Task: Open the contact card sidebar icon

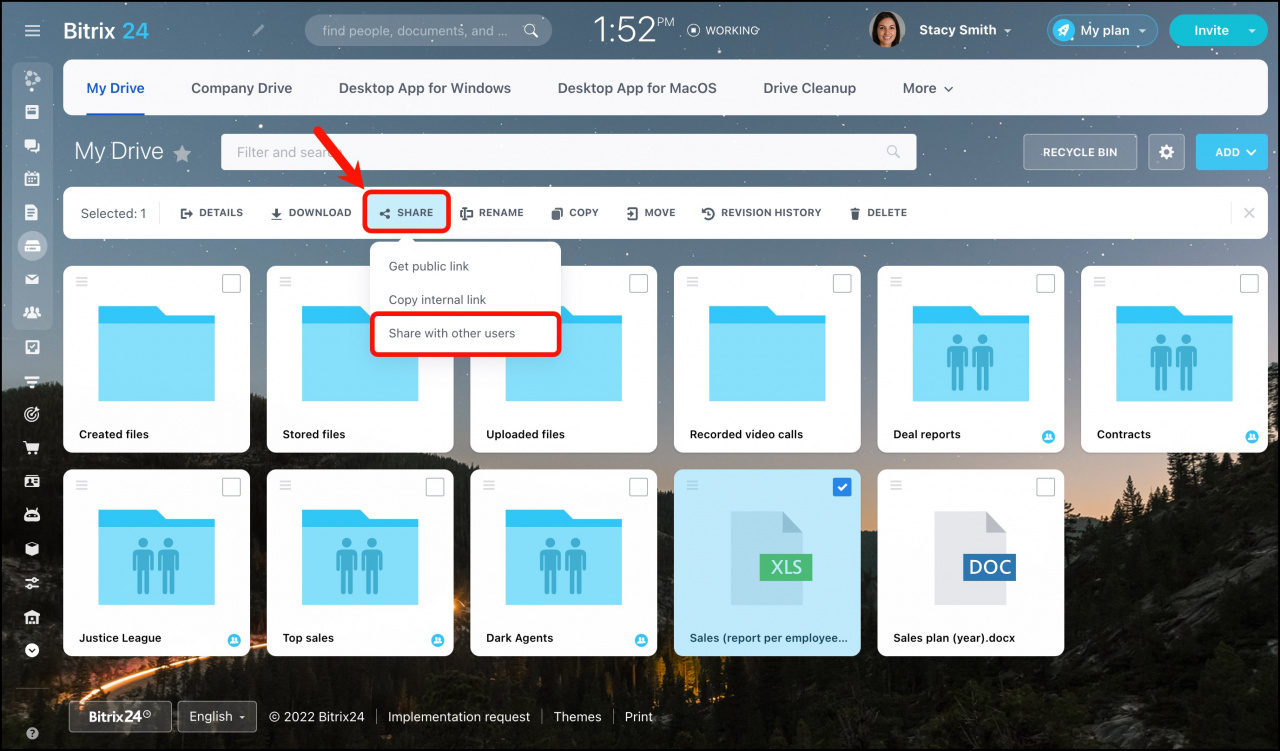Action: pyautogui.click(x=32, y=481)
